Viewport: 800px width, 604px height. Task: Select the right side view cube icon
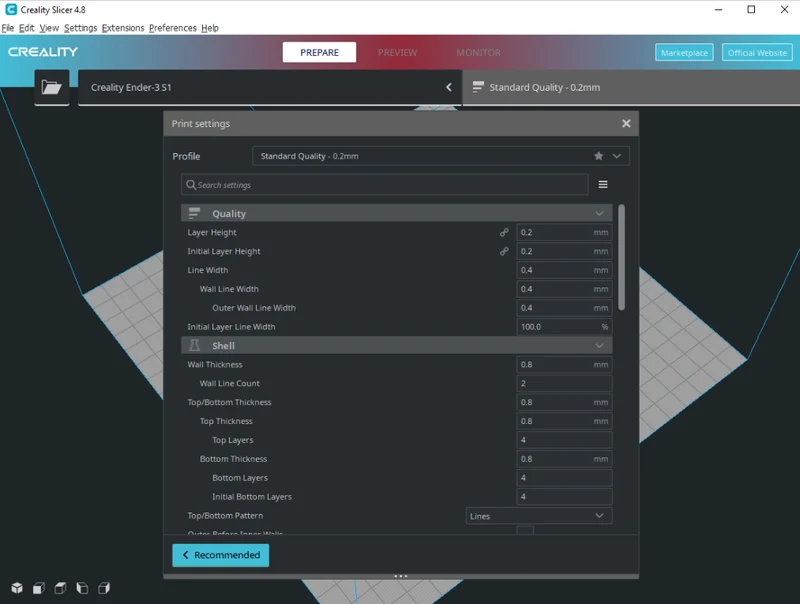click(x=104, y=588)
